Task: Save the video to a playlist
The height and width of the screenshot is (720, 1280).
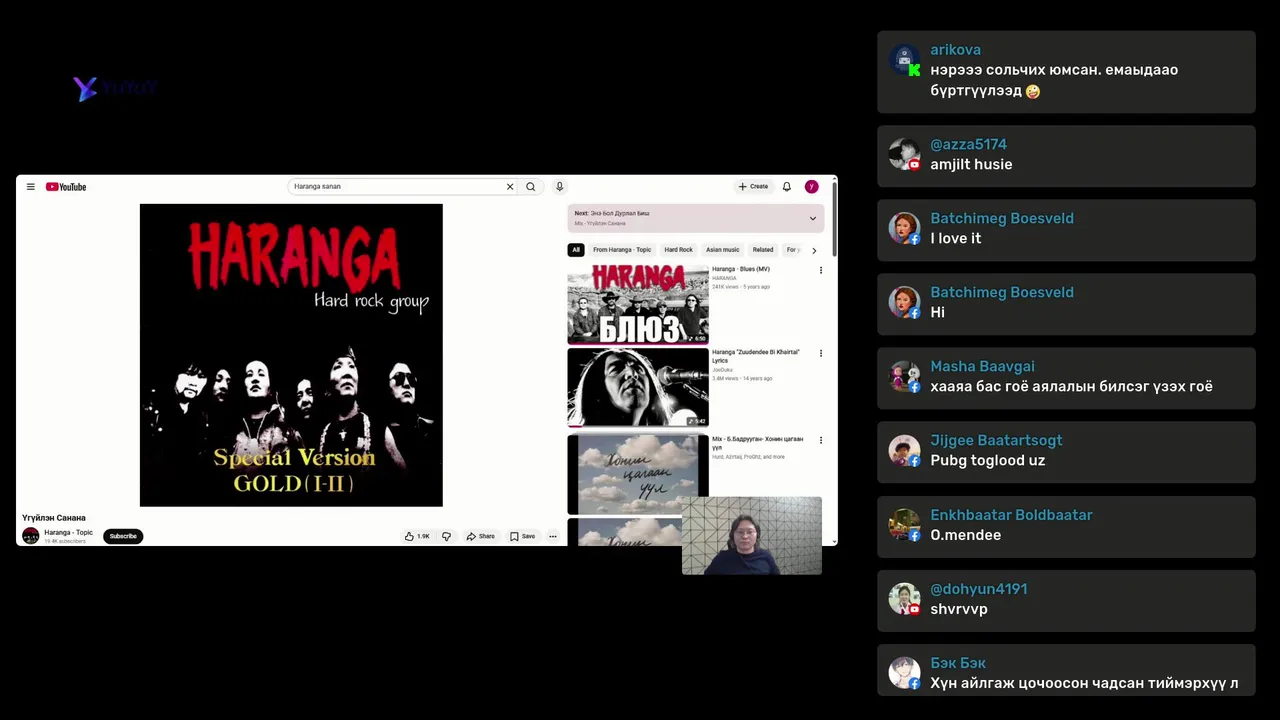Action: point(522,536)
